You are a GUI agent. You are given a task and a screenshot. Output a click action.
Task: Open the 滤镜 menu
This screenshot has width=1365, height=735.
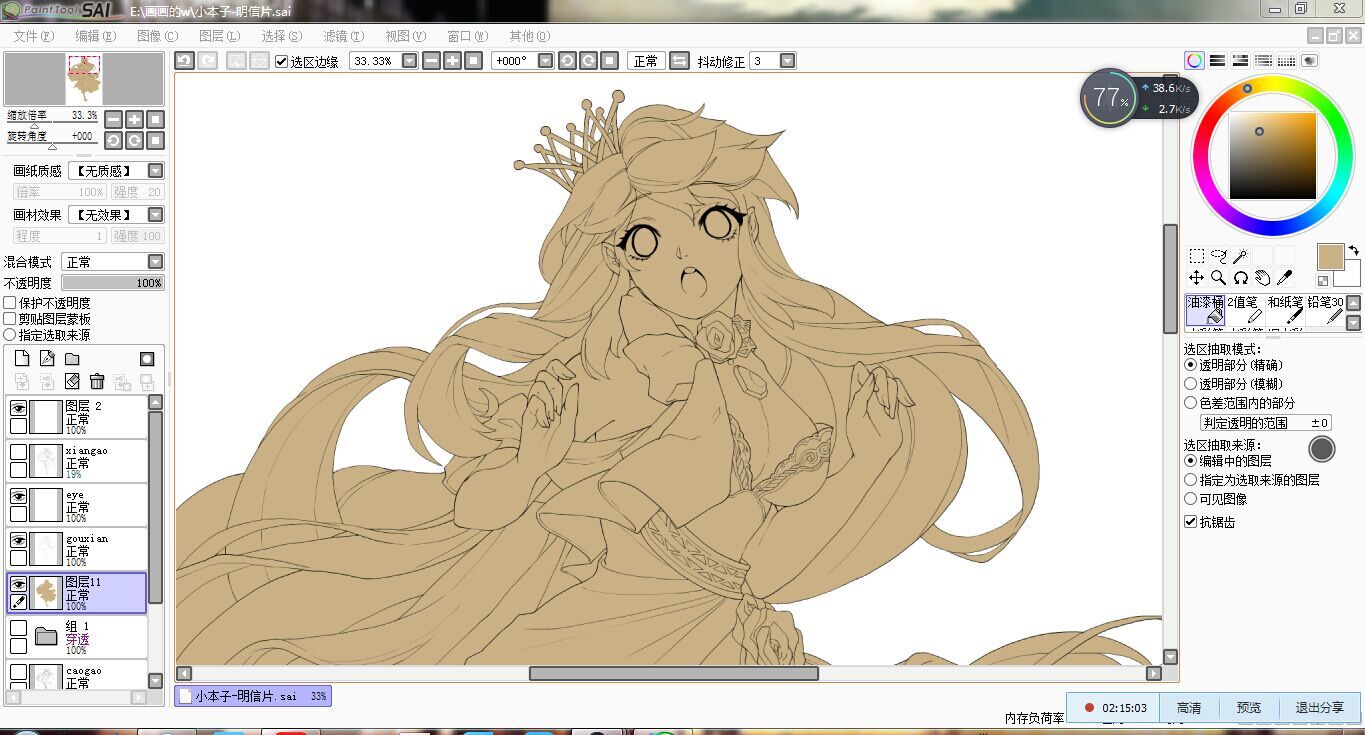click(344, 36)
